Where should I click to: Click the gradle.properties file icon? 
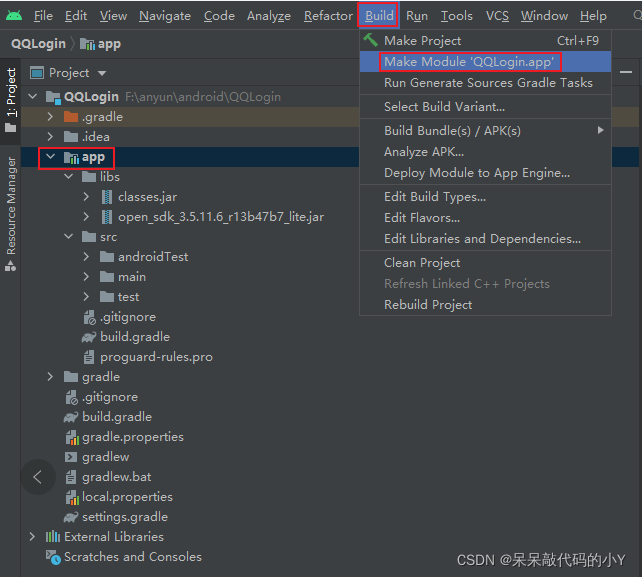point(72,437)
